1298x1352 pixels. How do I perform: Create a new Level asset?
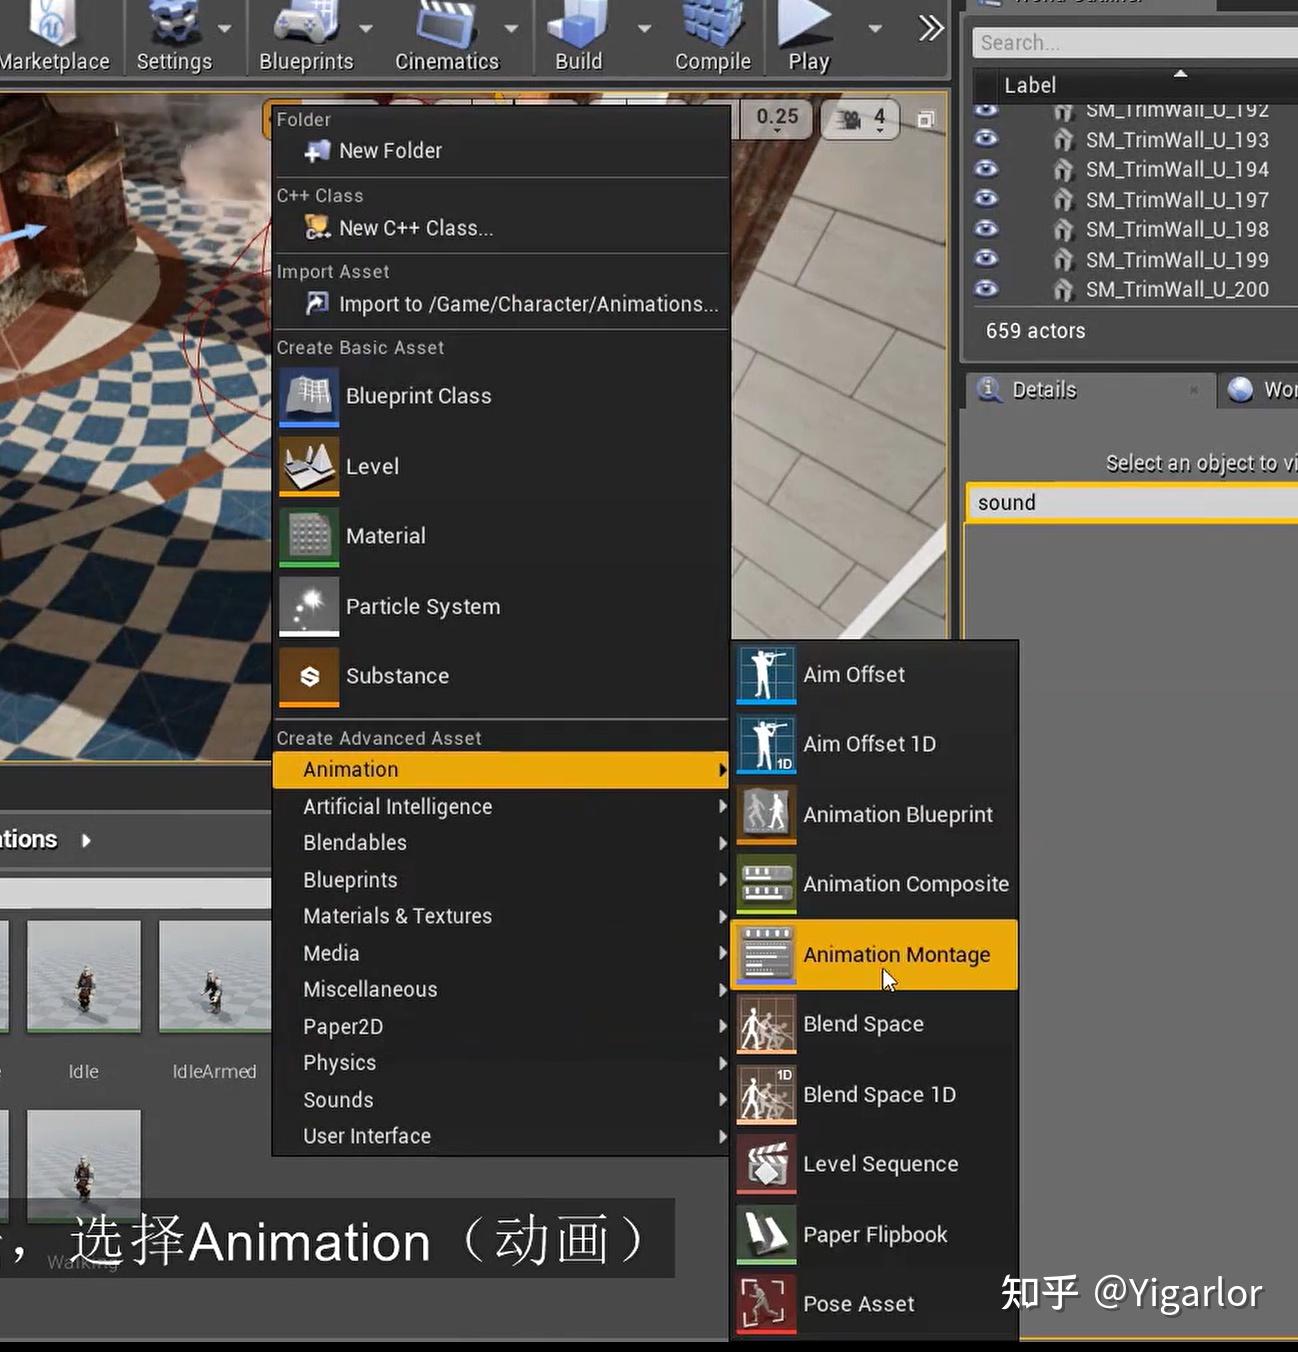click(x=501, y=466)
